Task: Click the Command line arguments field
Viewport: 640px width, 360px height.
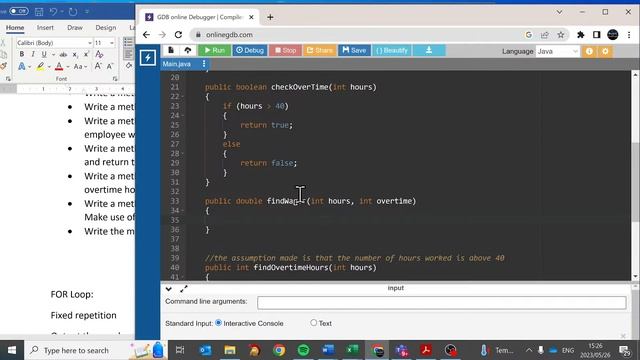Action: click(441, 302)
